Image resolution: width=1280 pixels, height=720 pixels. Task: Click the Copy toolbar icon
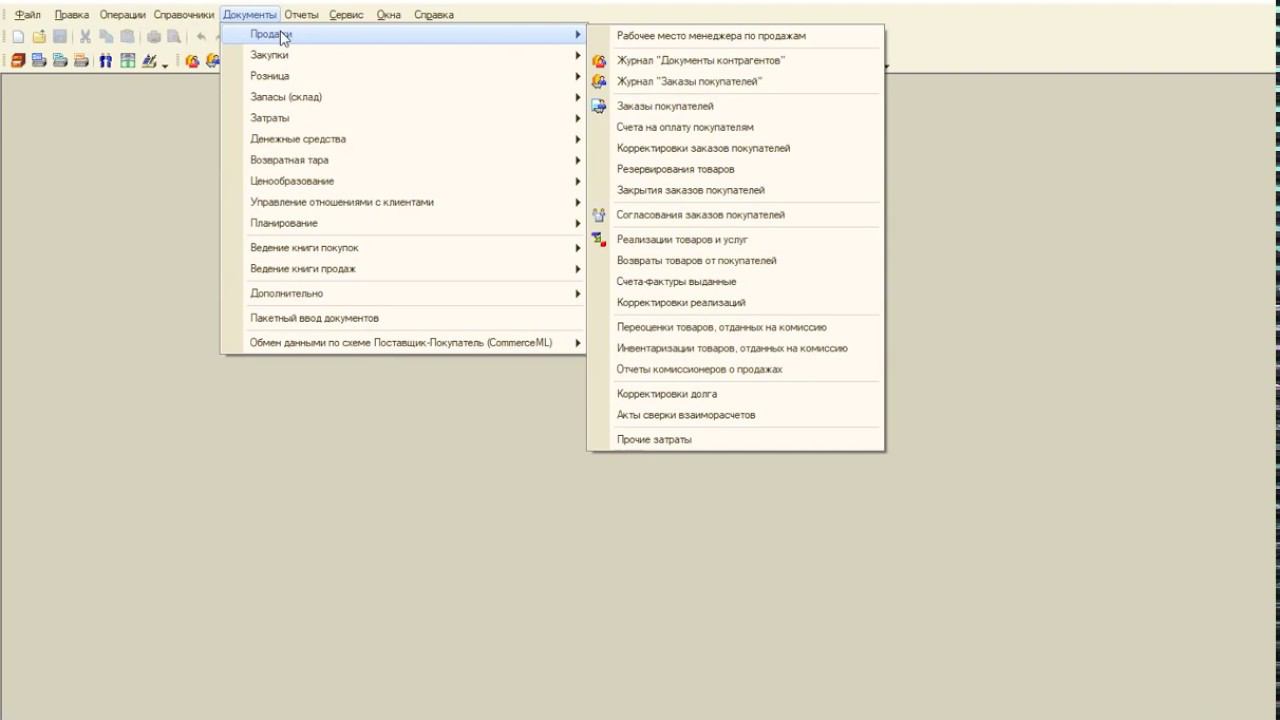[x=106, y=37]
